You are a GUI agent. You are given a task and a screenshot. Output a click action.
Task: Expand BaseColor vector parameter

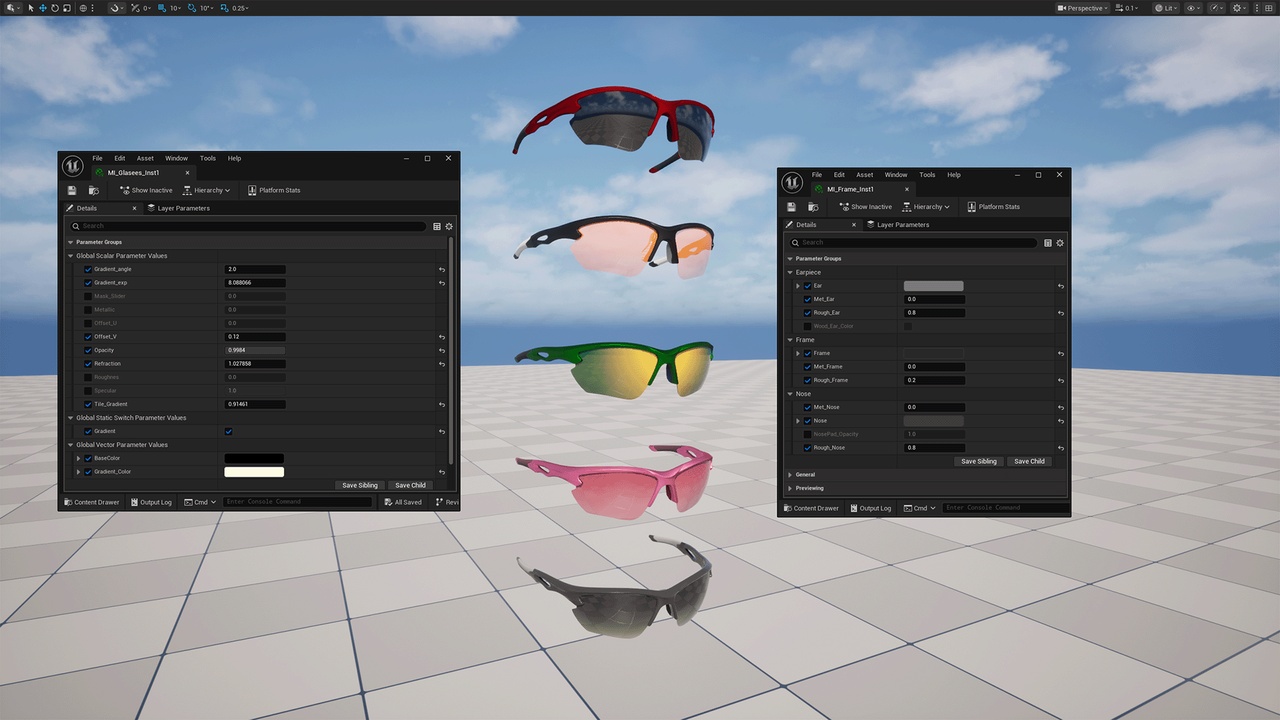point(78,458)
